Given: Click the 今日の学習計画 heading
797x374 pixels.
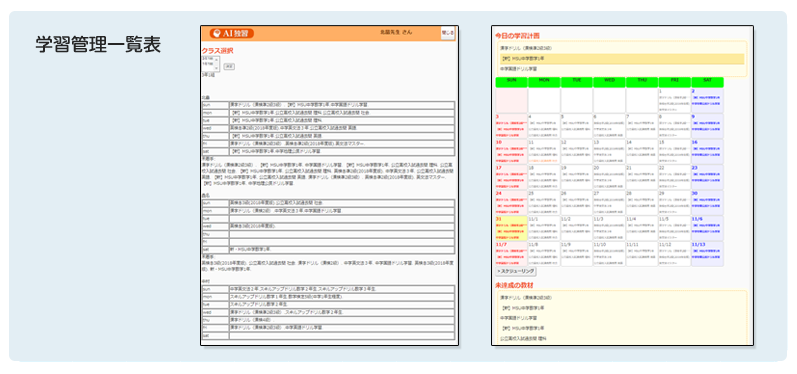Looking at the screenshot, I should tap(517, 36).
